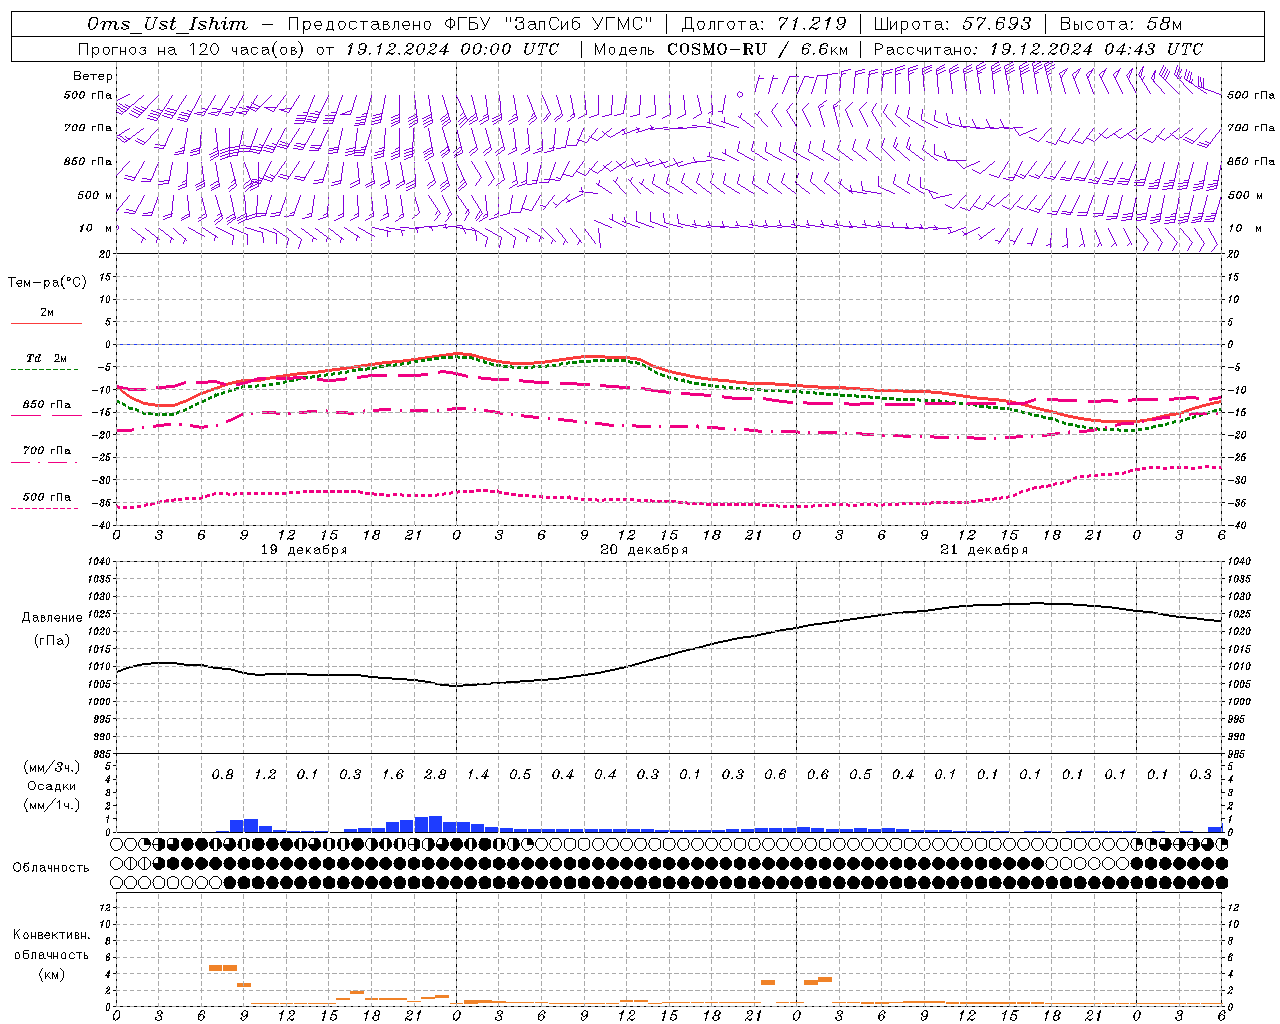This screenshot has height=1024, width=1280.
Task: Click the 0.8 precipitation value
Action: [x=222, y=775]
